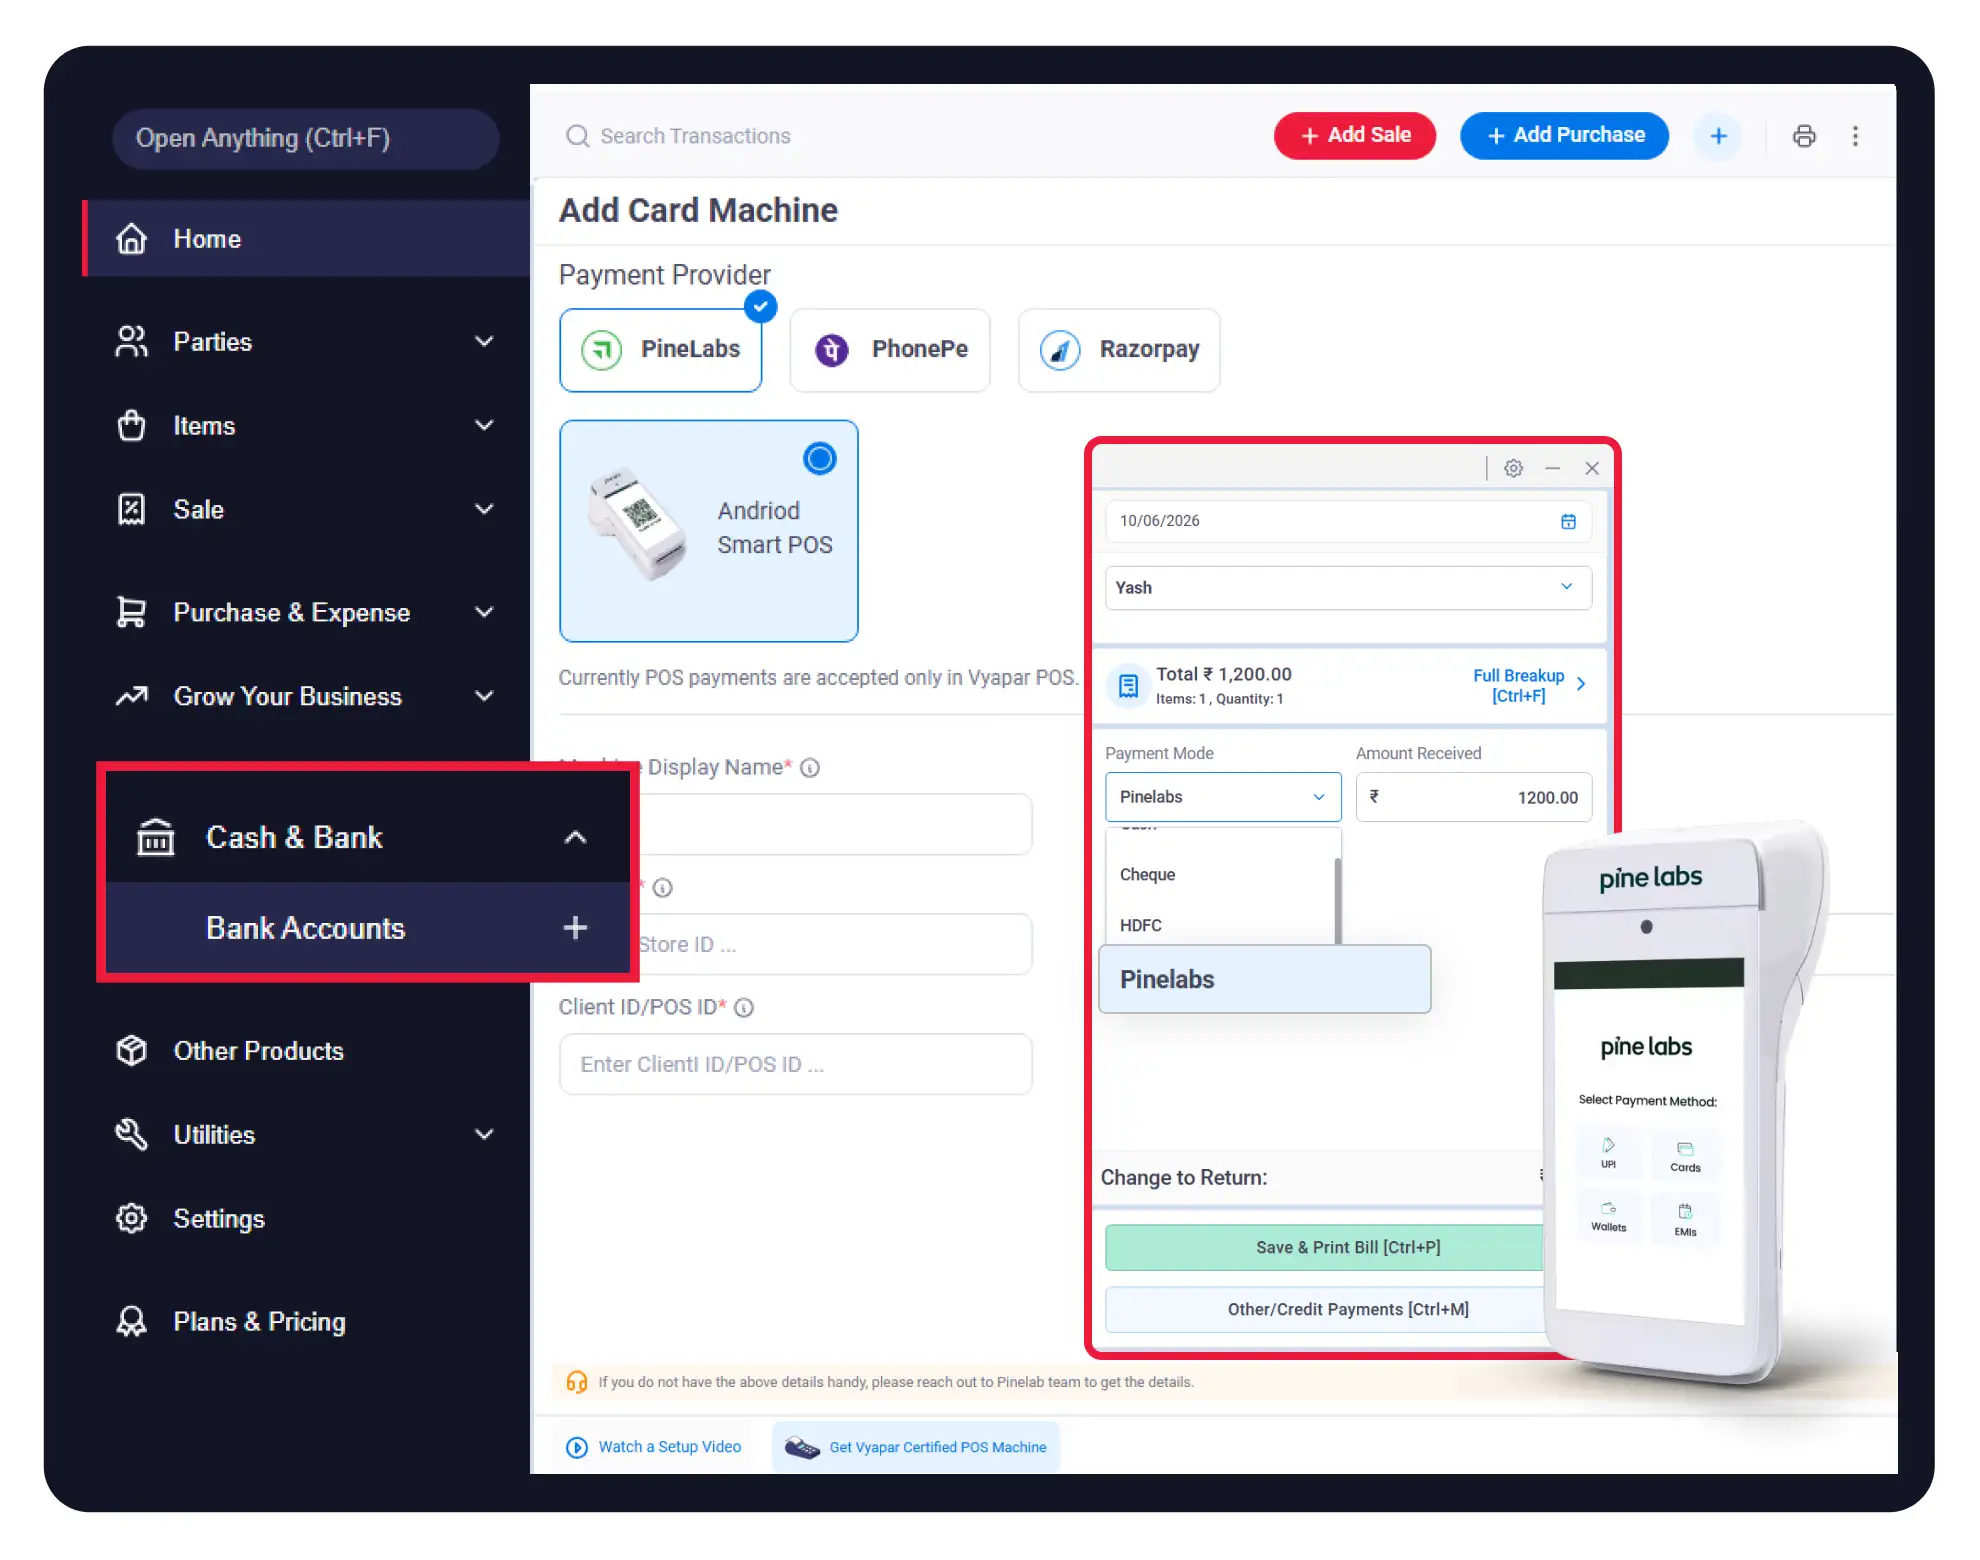Click info icon next to Client ID/POS ID
The width and height of the screenshot is (1980, 1560).
coord(743,1008)
